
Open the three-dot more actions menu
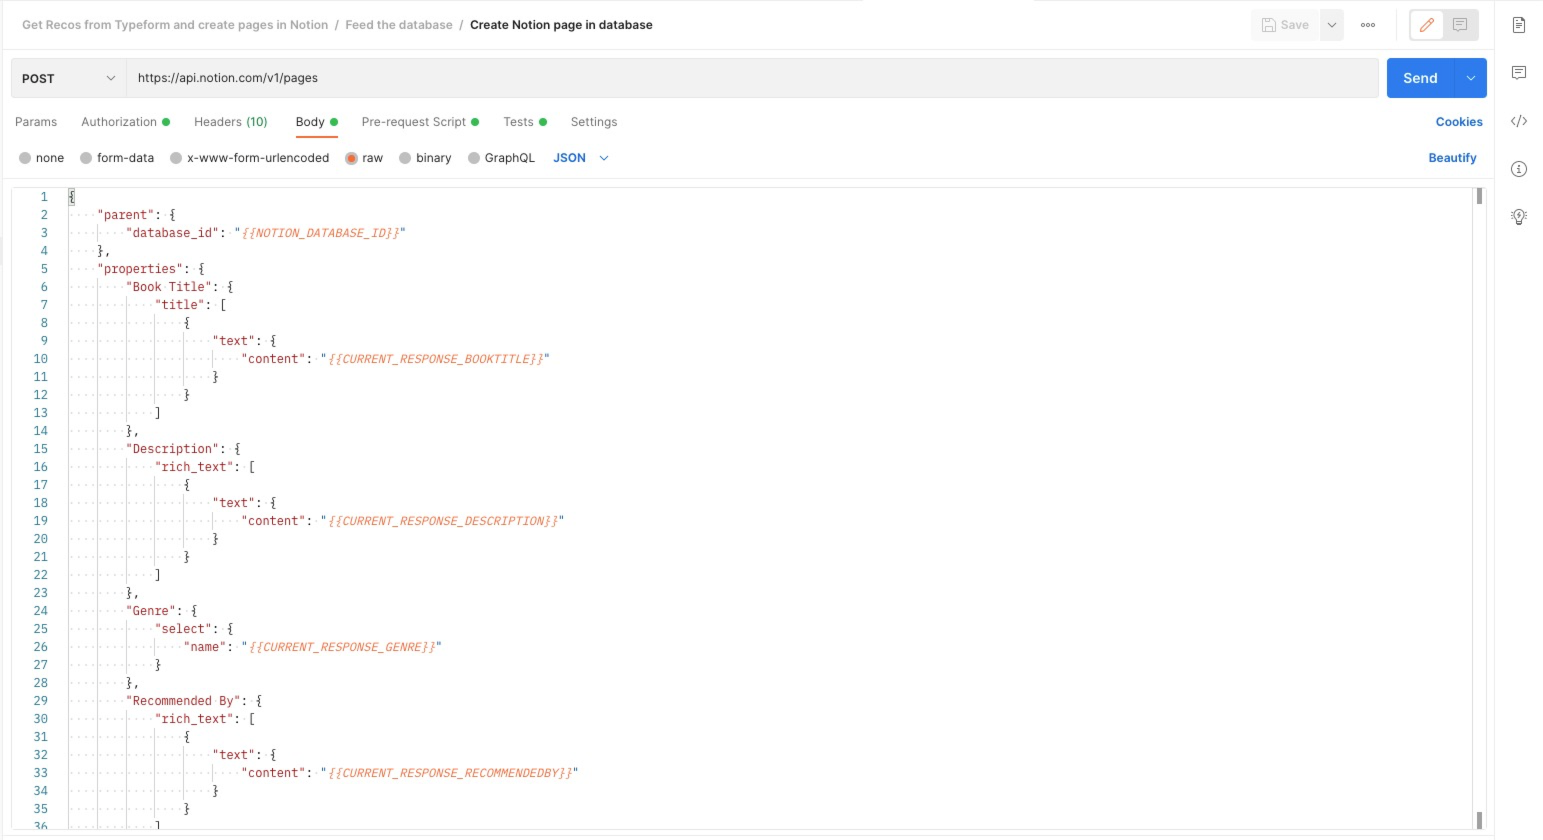[1368, 25]
